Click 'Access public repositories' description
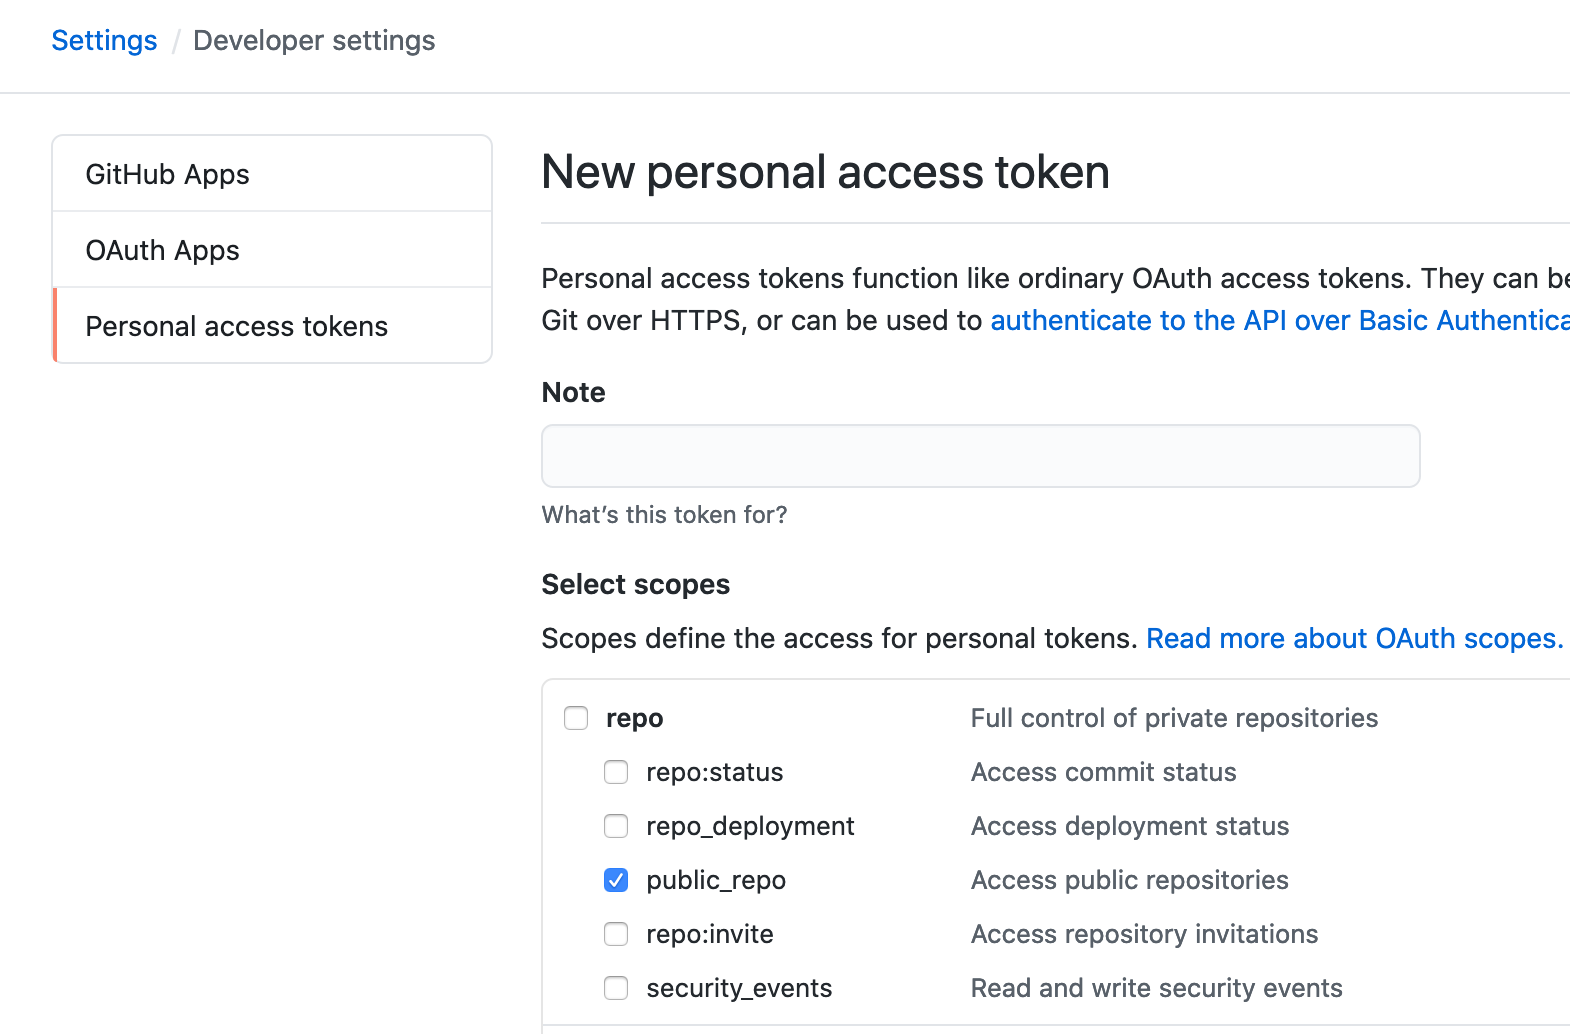This screenshot has height=1034, width=1570. pos(1130,880)
